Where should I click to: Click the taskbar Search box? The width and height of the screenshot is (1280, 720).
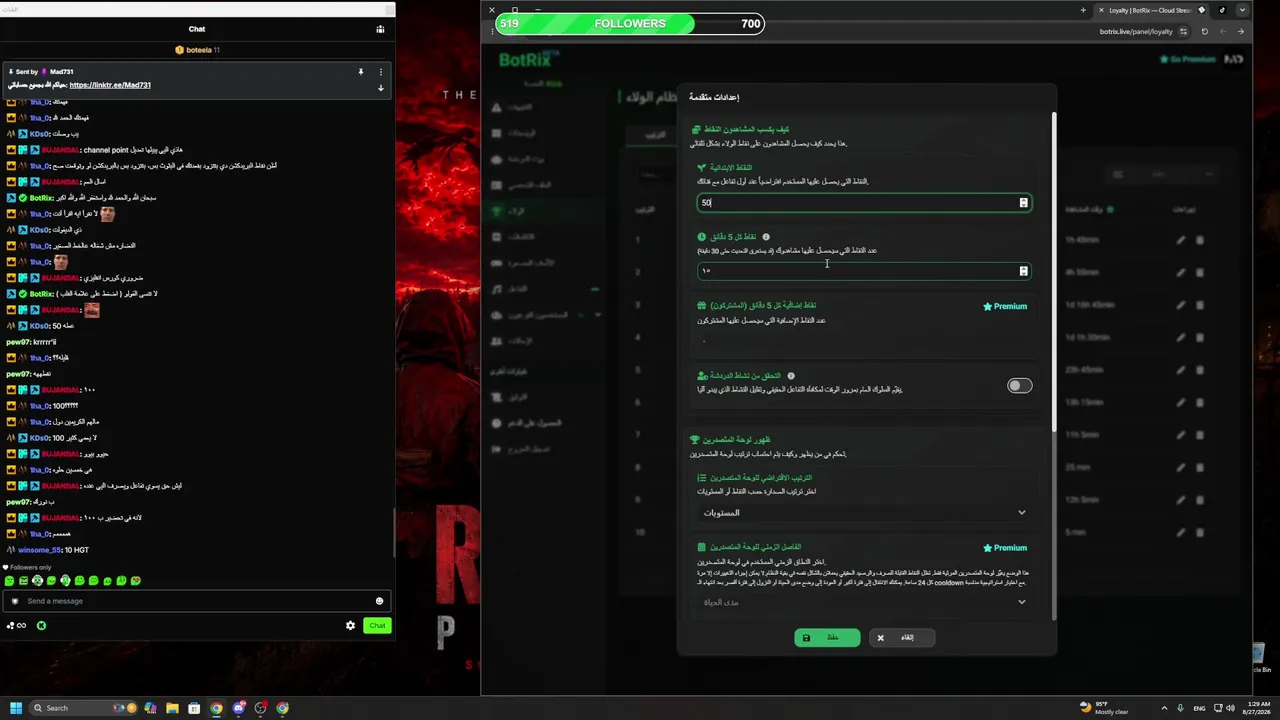85,708
